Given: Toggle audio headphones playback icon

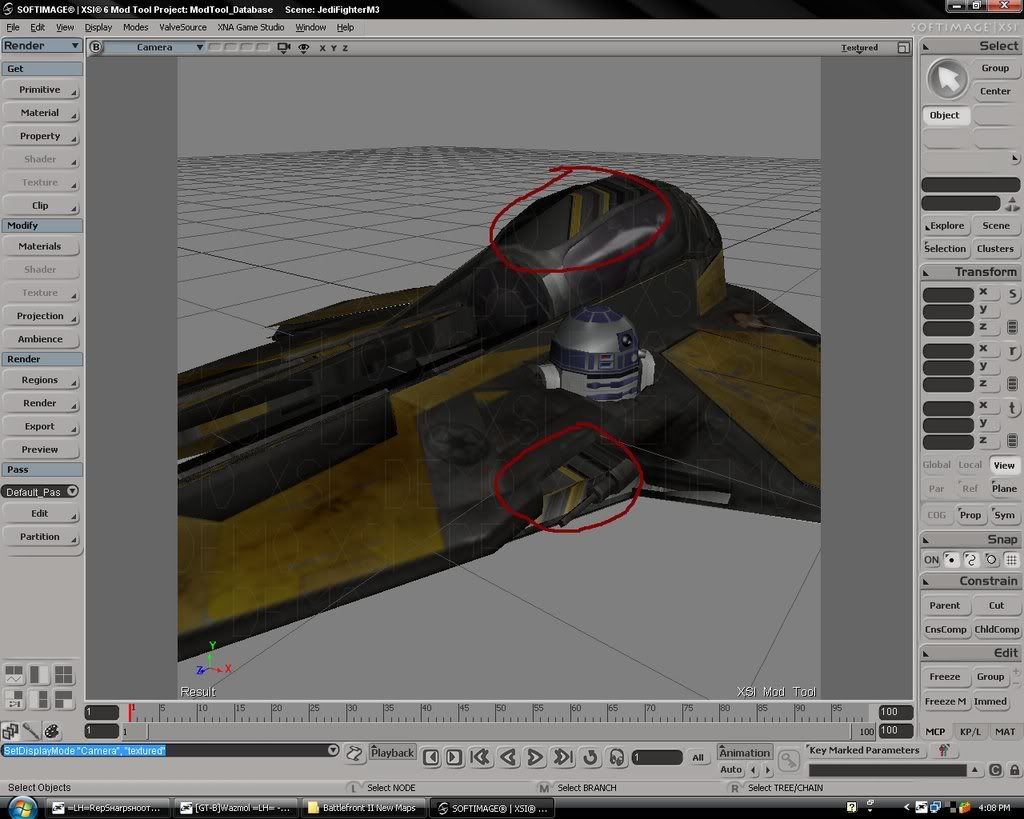Looking at the screenshot, I should [x=616, y=758].
